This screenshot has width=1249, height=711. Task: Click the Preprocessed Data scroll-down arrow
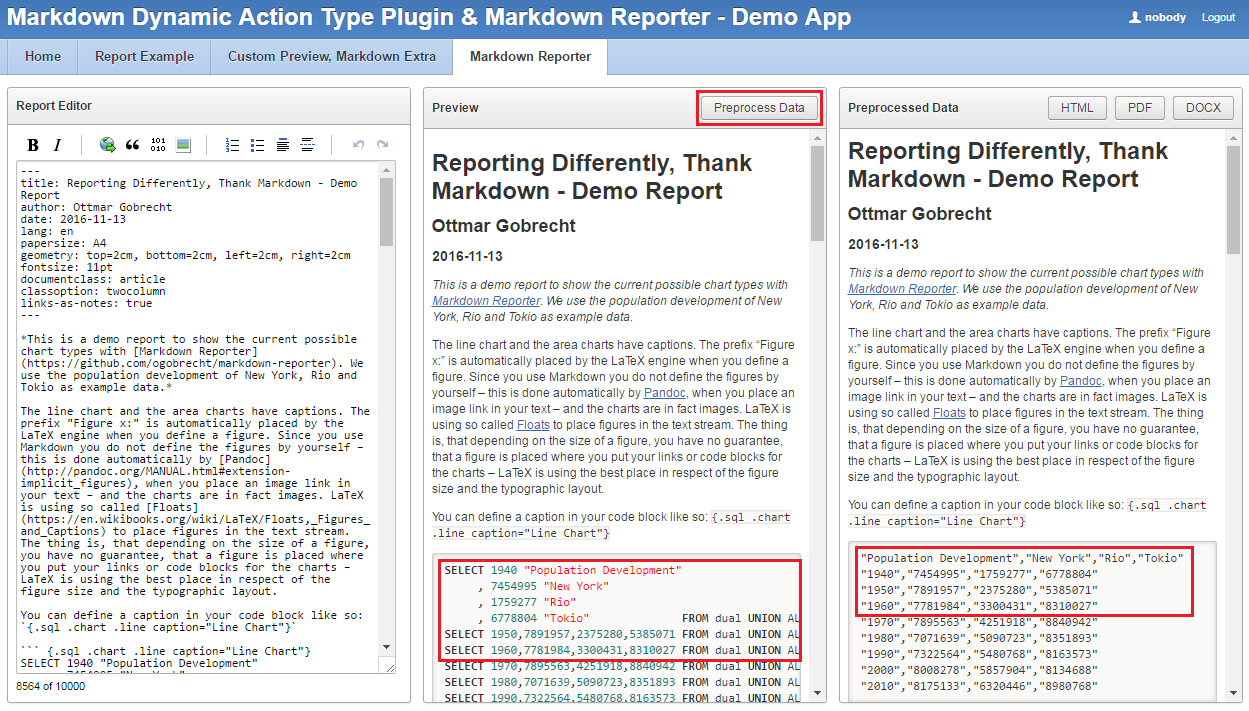pos(1233,693)
